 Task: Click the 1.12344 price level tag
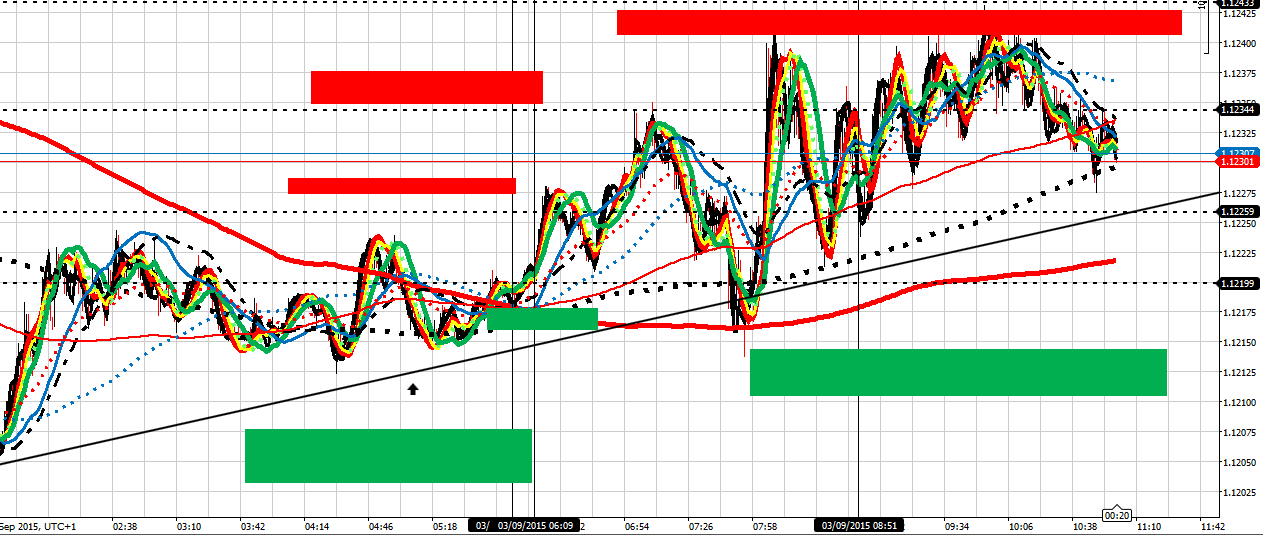(x=1237, y=109)
